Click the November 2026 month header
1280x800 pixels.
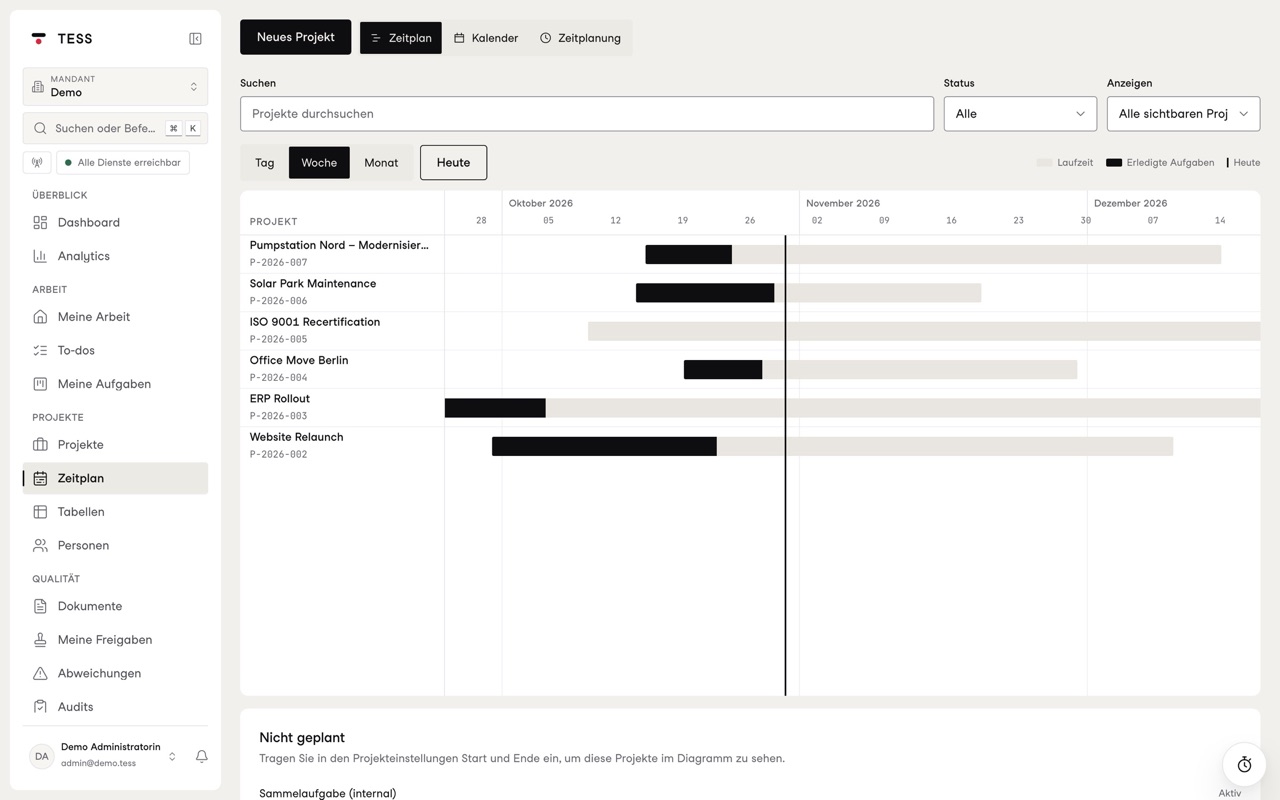pyautogui.click(x=843, y=203)
